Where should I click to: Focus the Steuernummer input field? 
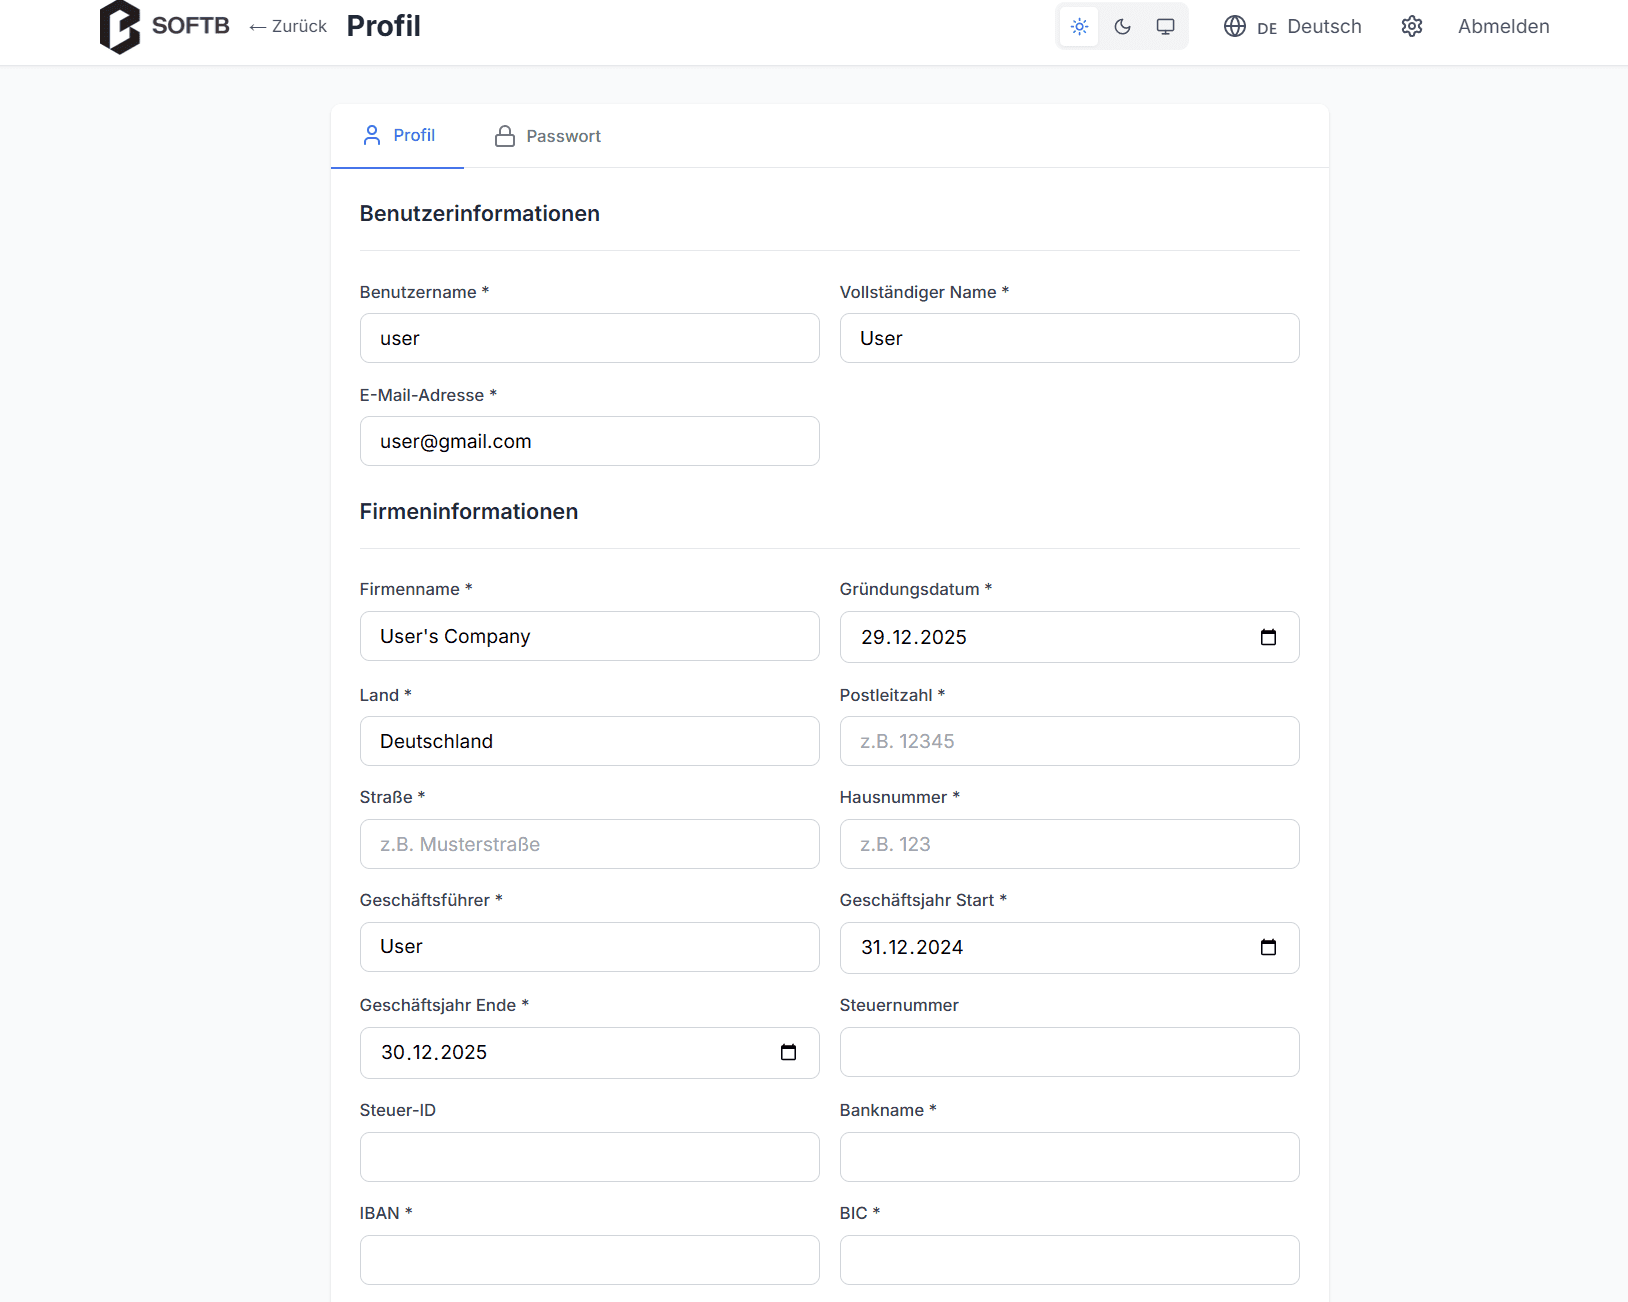(x=1069, y=1053)
